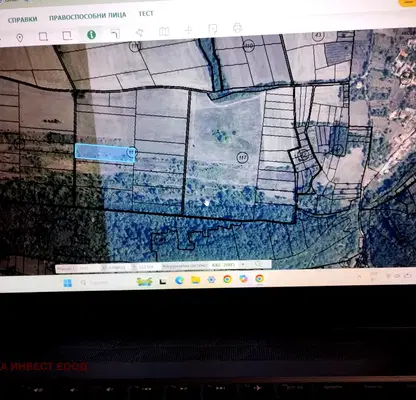
Task: Open Windows Start button
Action: (x=67, y=283)
